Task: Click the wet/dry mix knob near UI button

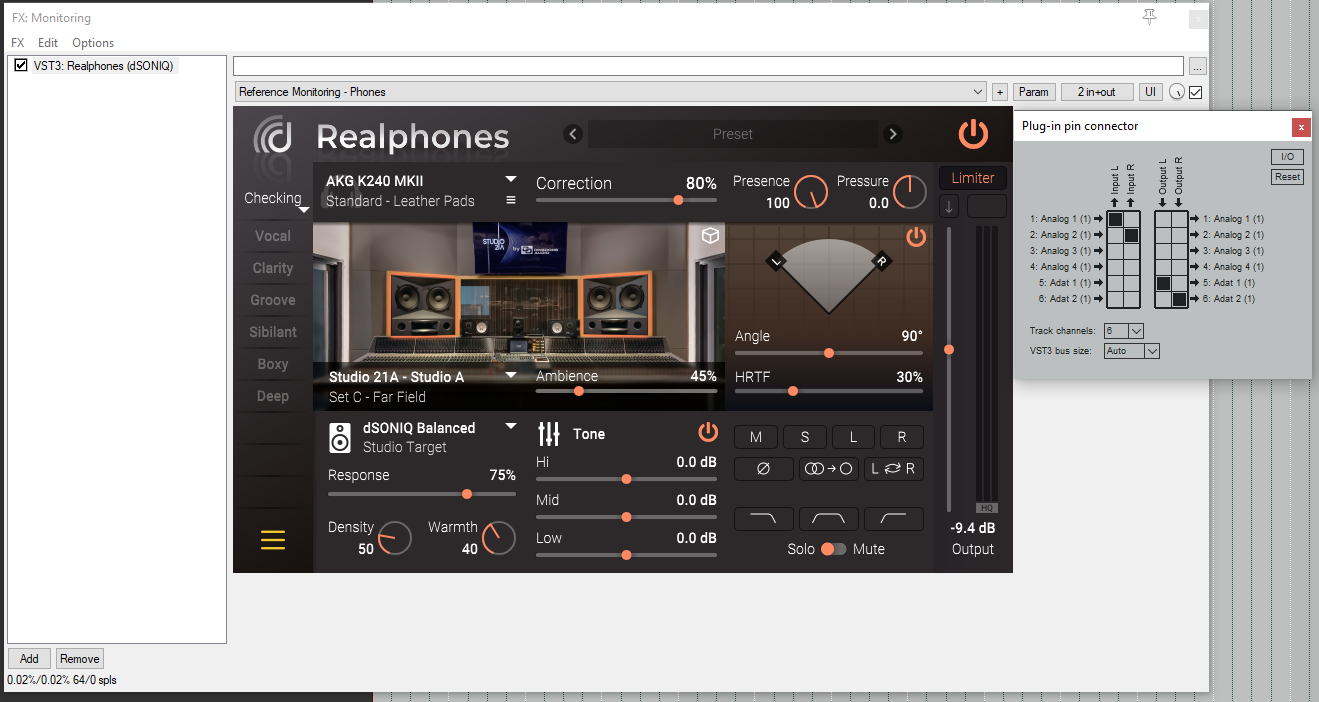Action: (x=1176, y=92)
